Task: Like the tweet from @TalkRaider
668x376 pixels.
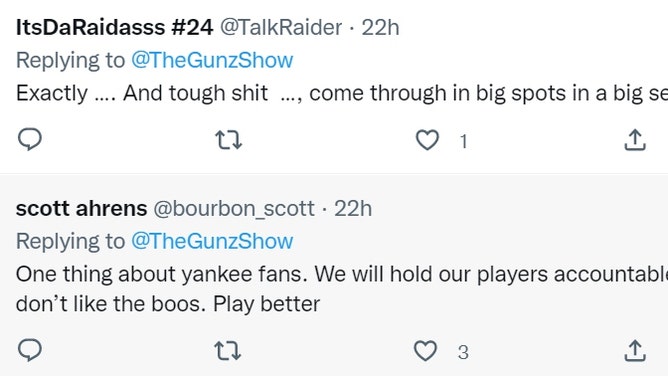Action: tap(427, 140)
